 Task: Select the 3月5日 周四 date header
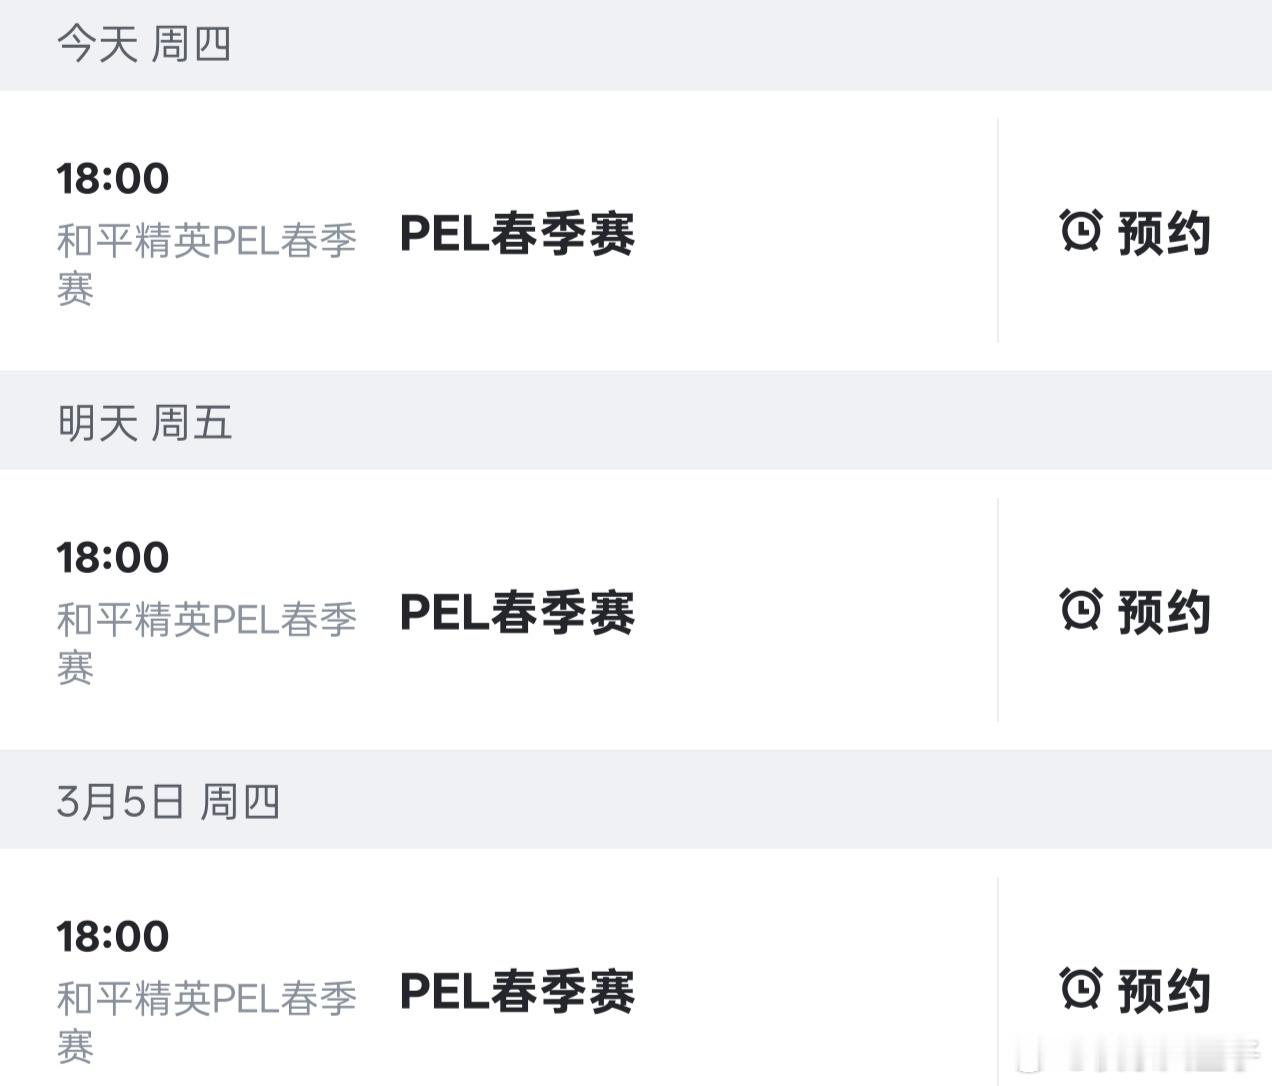point(168,802)
